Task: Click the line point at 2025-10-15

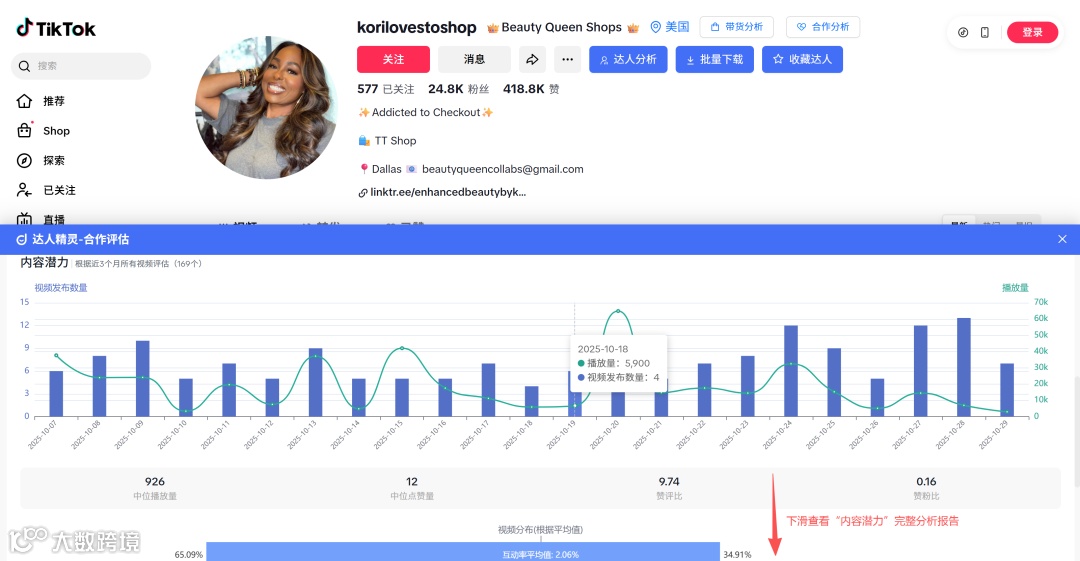Action: pos(402,348)
